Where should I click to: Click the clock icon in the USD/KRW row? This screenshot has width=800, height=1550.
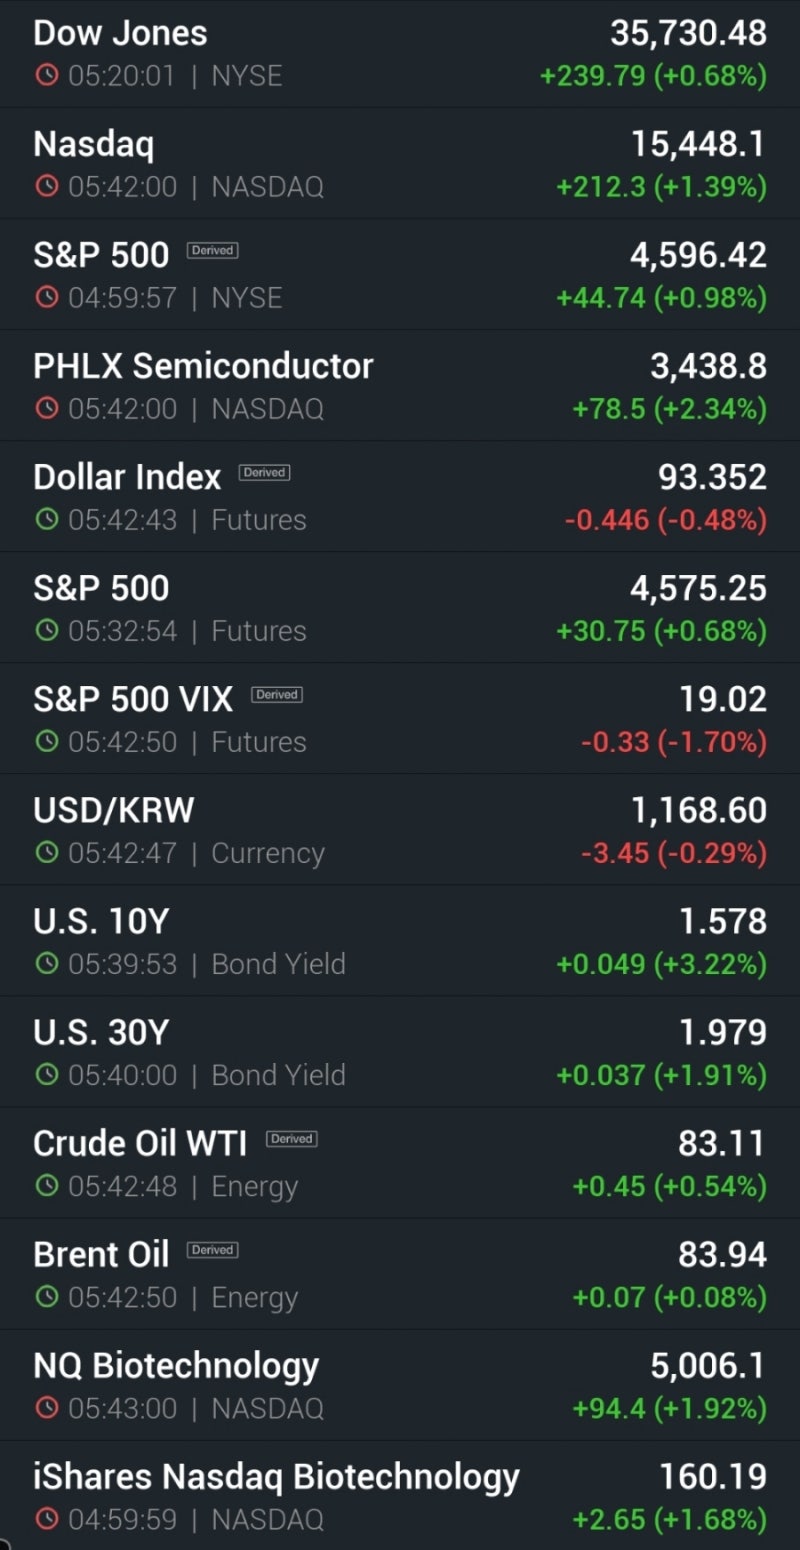point(46,853)
